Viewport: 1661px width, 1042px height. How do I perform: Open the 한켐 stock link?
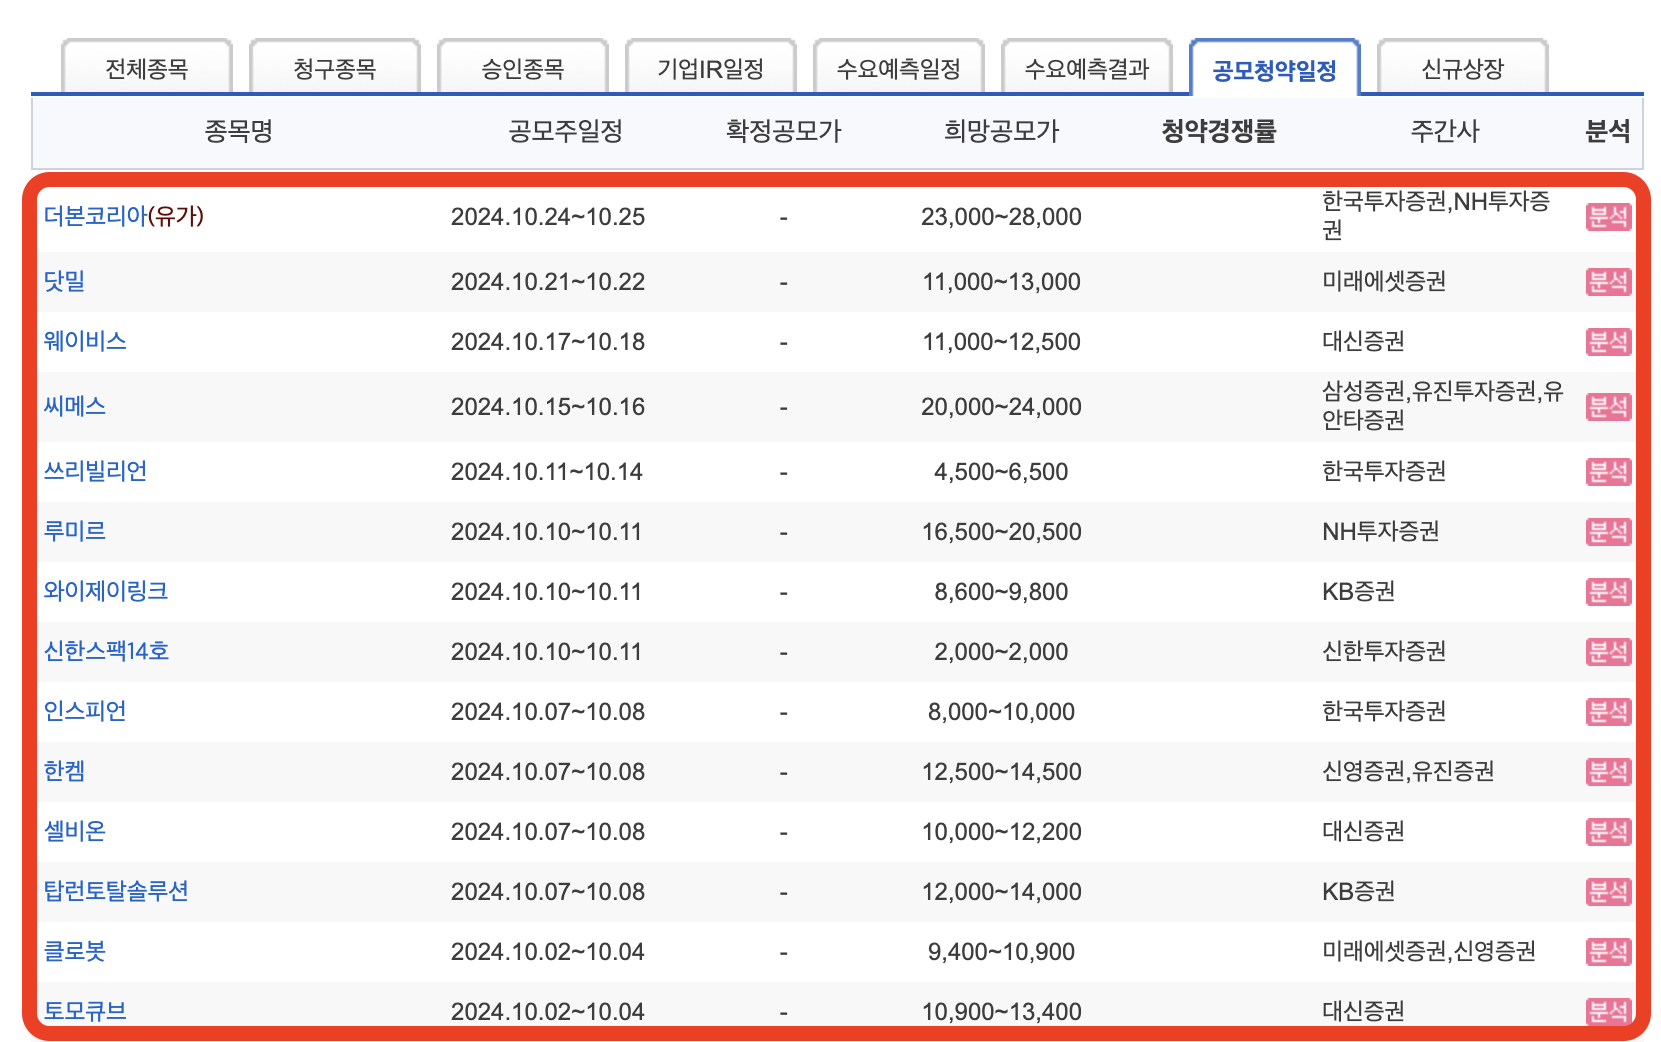pyautogui.click(x=64, y=771)
